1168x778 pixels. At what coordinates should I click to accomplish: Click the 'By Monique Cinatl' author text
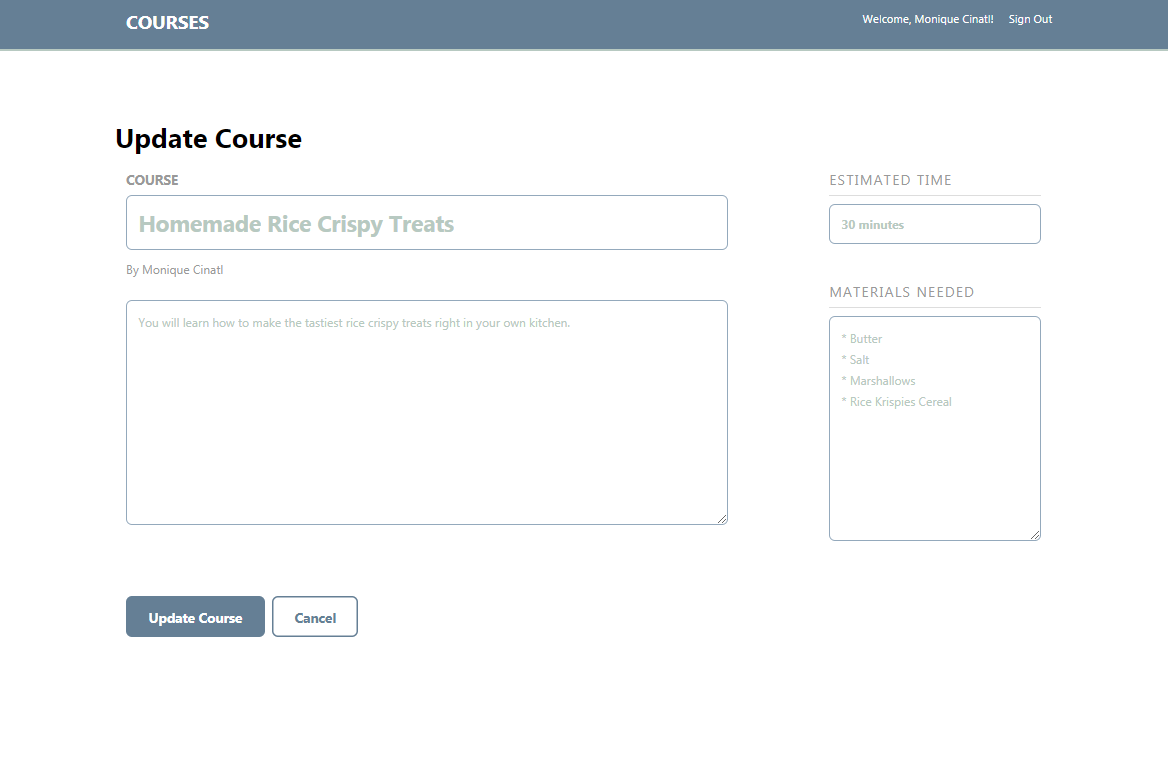coord(174,270)
